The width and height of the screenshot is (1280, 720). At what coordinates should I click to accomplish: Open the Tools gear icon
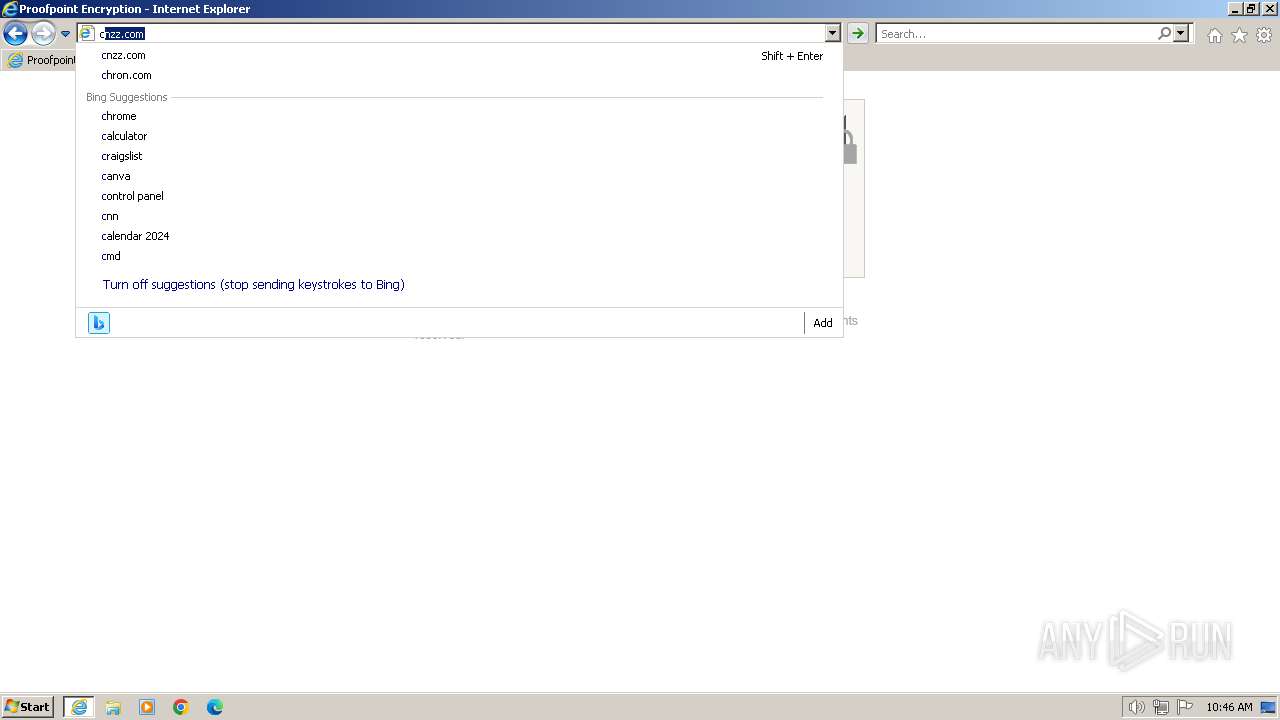1264,35
